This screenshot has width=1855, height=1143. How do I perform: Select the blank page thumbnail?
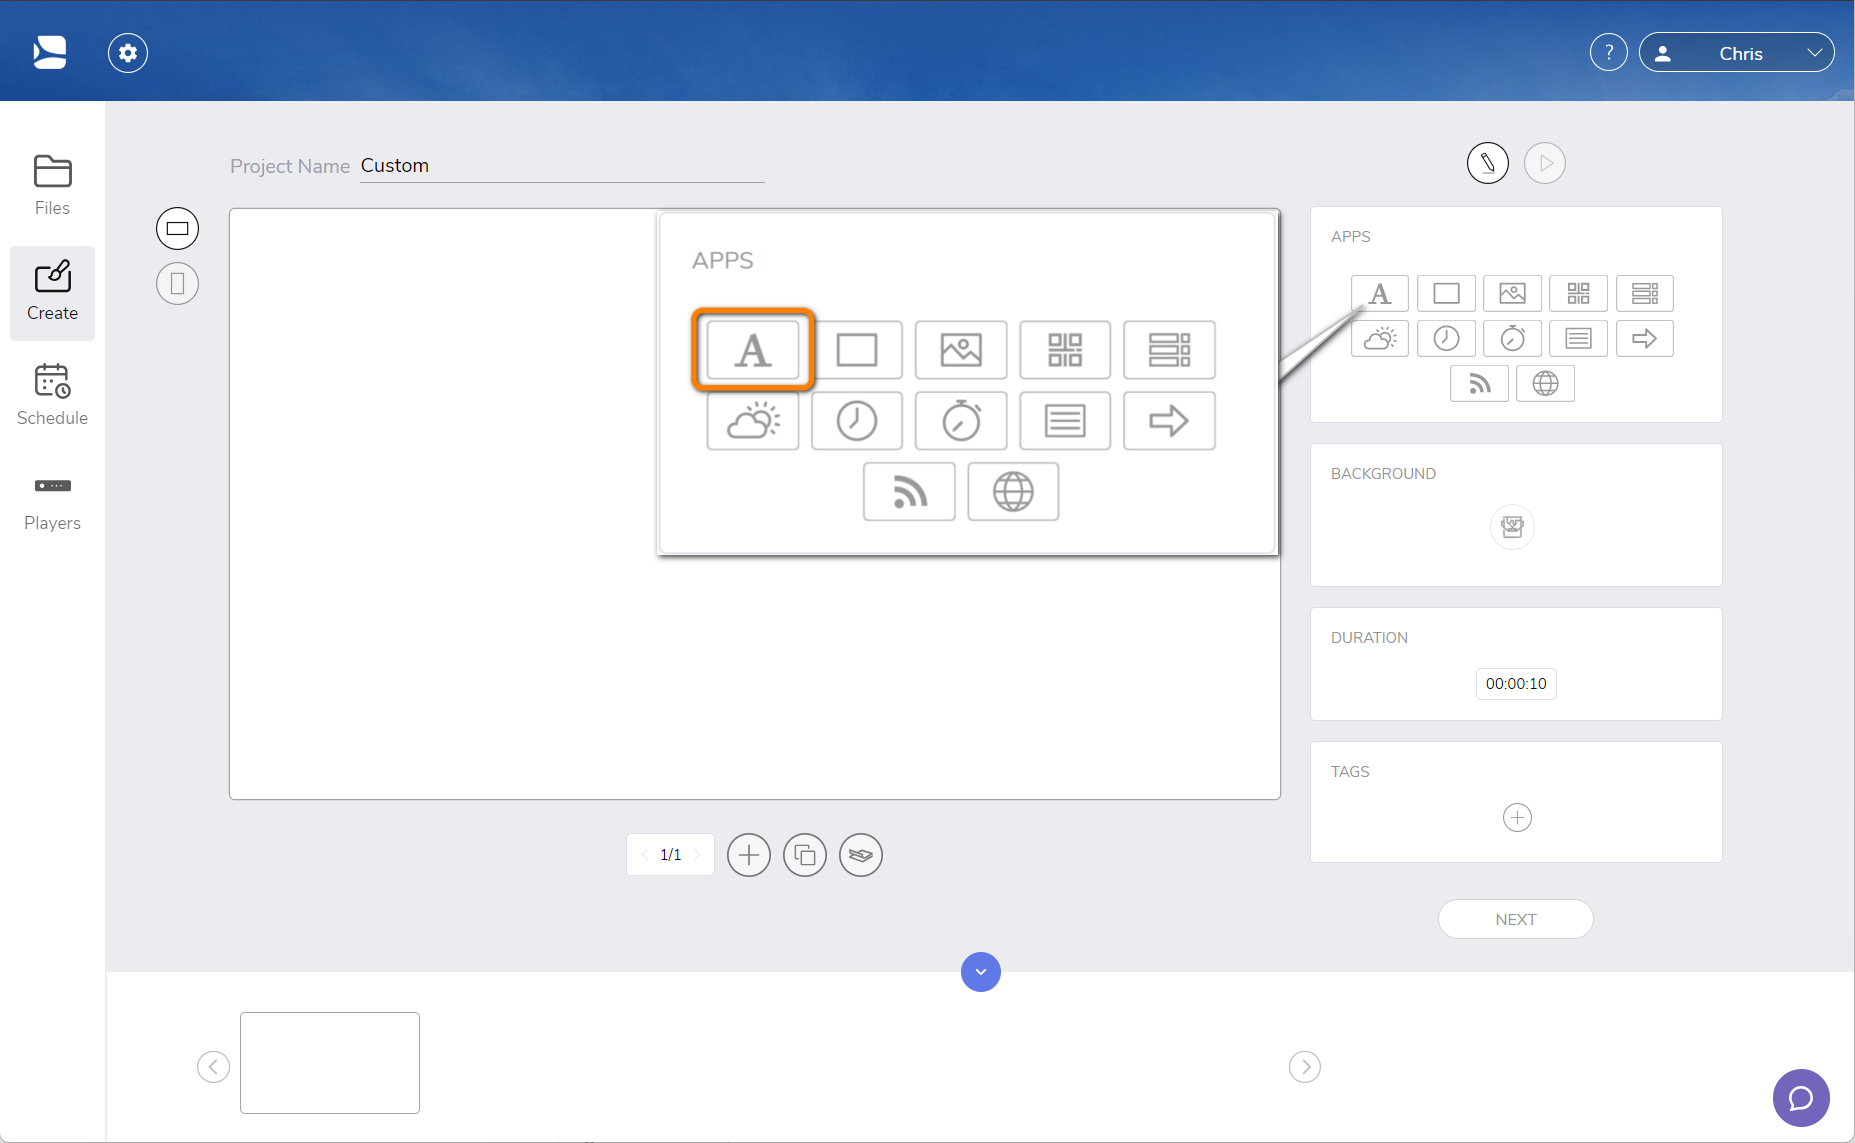click(330, 1063)
